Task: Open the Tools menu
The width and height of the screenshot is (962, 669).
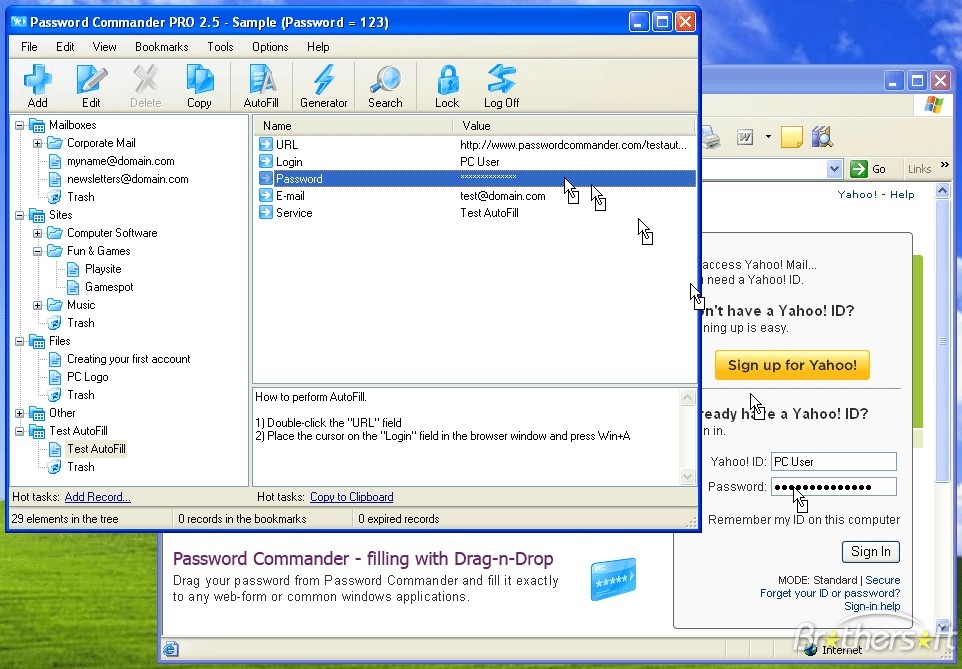Action: coord(220,47)
